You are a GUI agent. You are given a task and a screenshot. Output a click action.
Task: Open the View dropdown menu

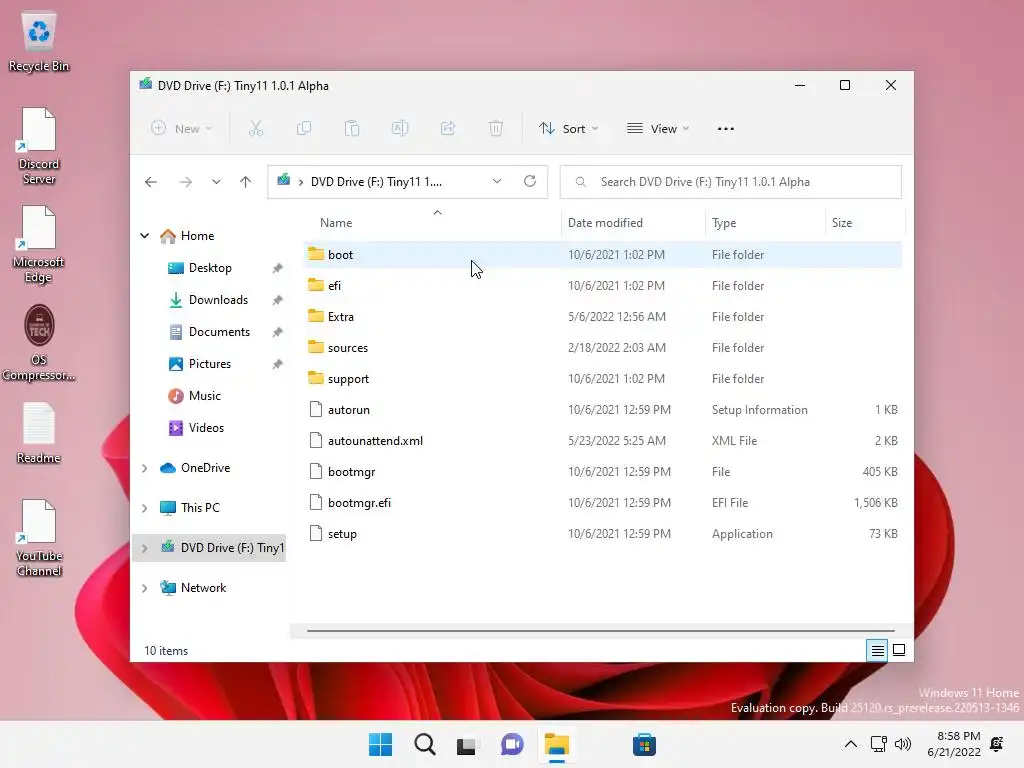[658, 129]
